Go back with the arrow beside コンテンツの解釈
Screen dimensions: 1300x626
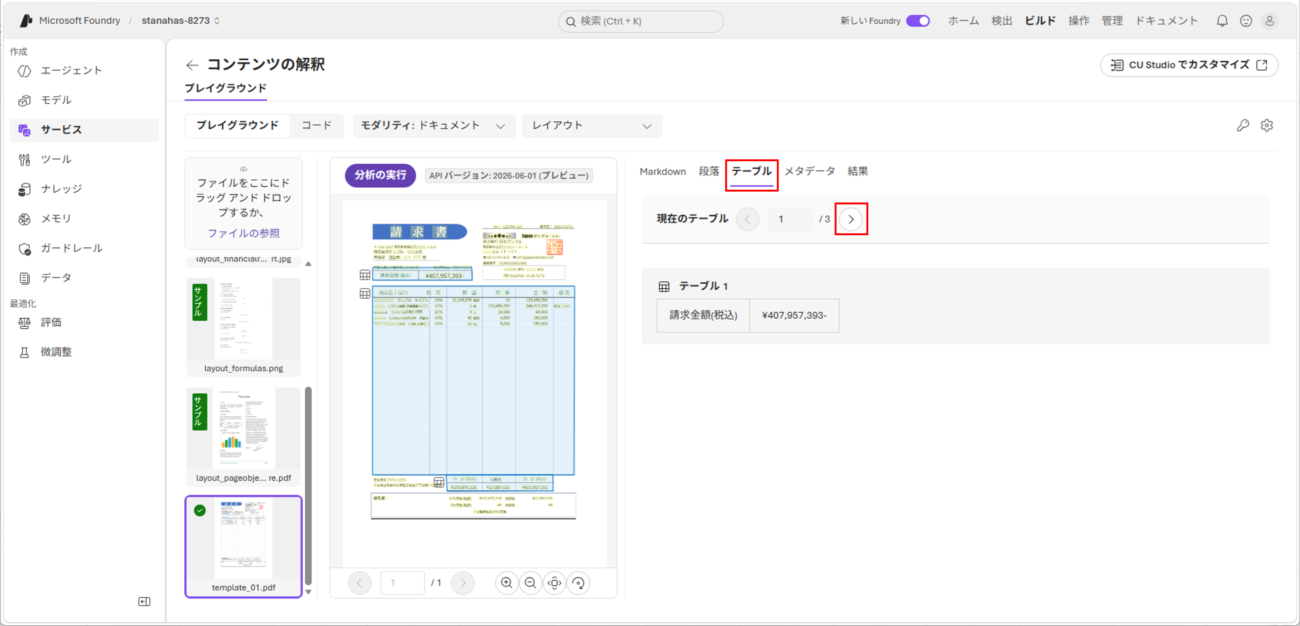192,65
